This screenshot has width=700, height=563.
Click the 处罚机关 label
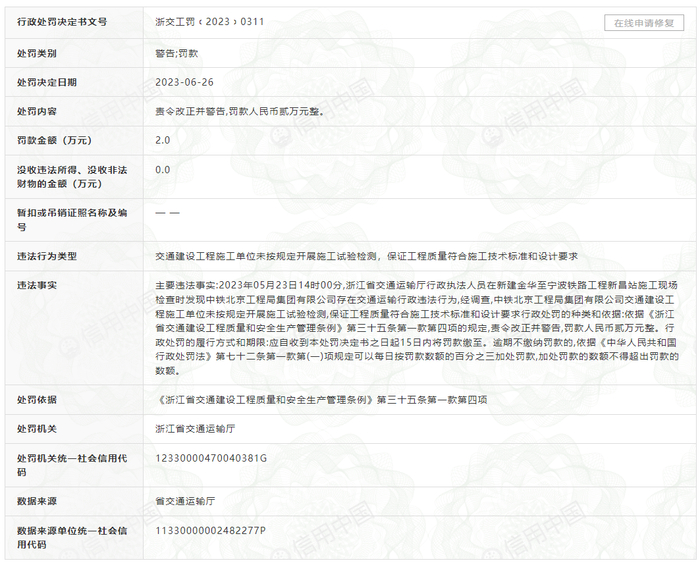(37, 429)
